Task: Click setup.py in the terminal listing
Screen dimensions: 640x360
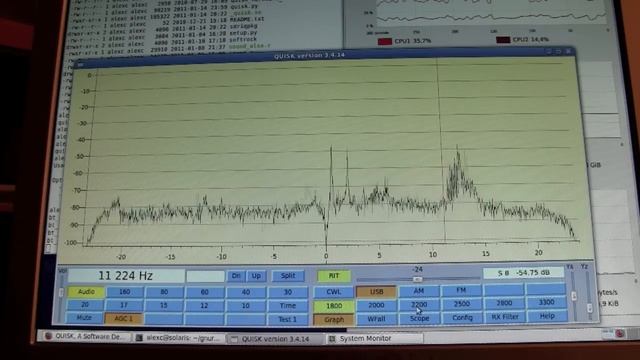Action: [244, 33]
